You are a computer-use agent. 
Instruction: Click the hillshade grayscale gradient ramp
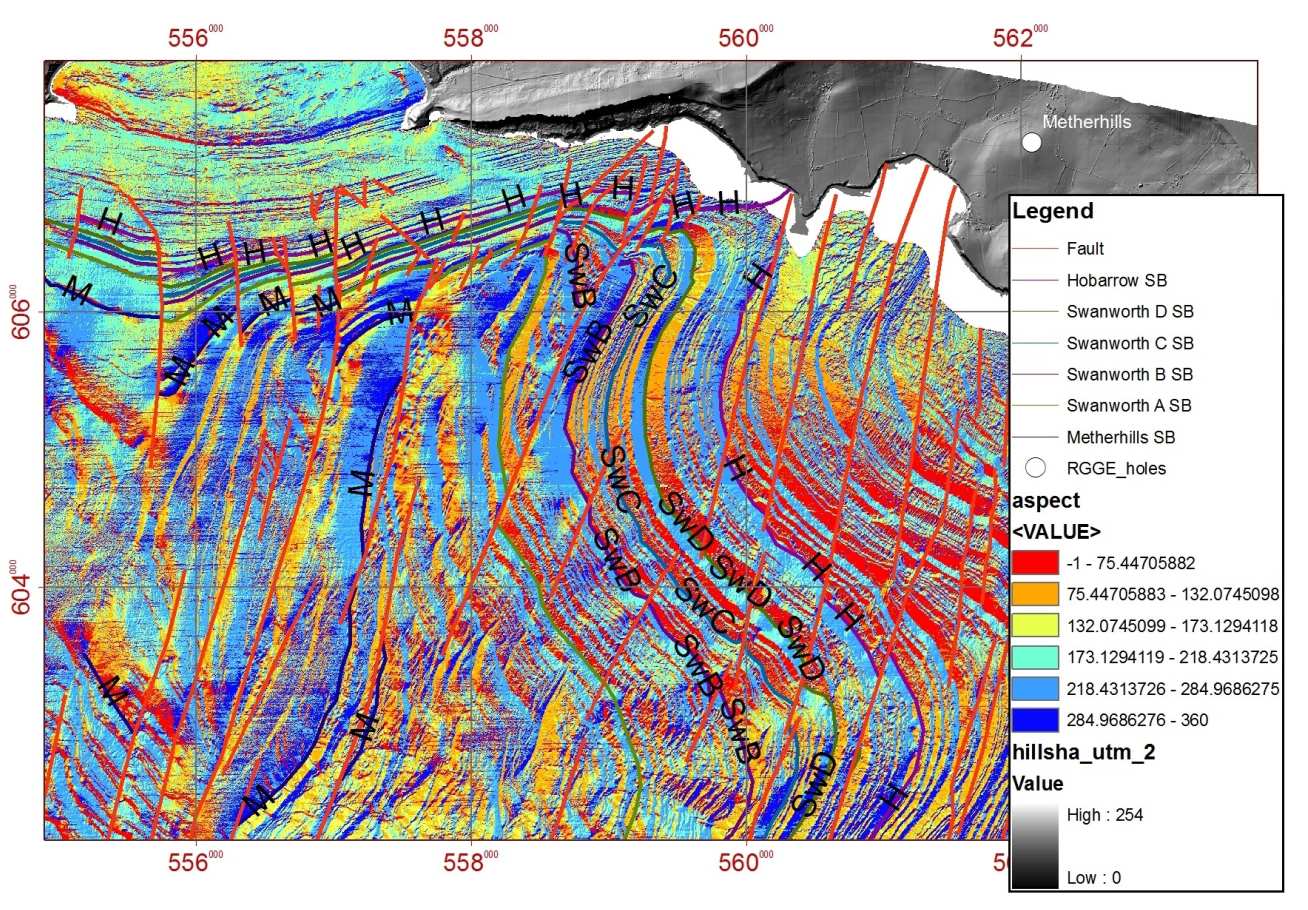point(1036,846)
